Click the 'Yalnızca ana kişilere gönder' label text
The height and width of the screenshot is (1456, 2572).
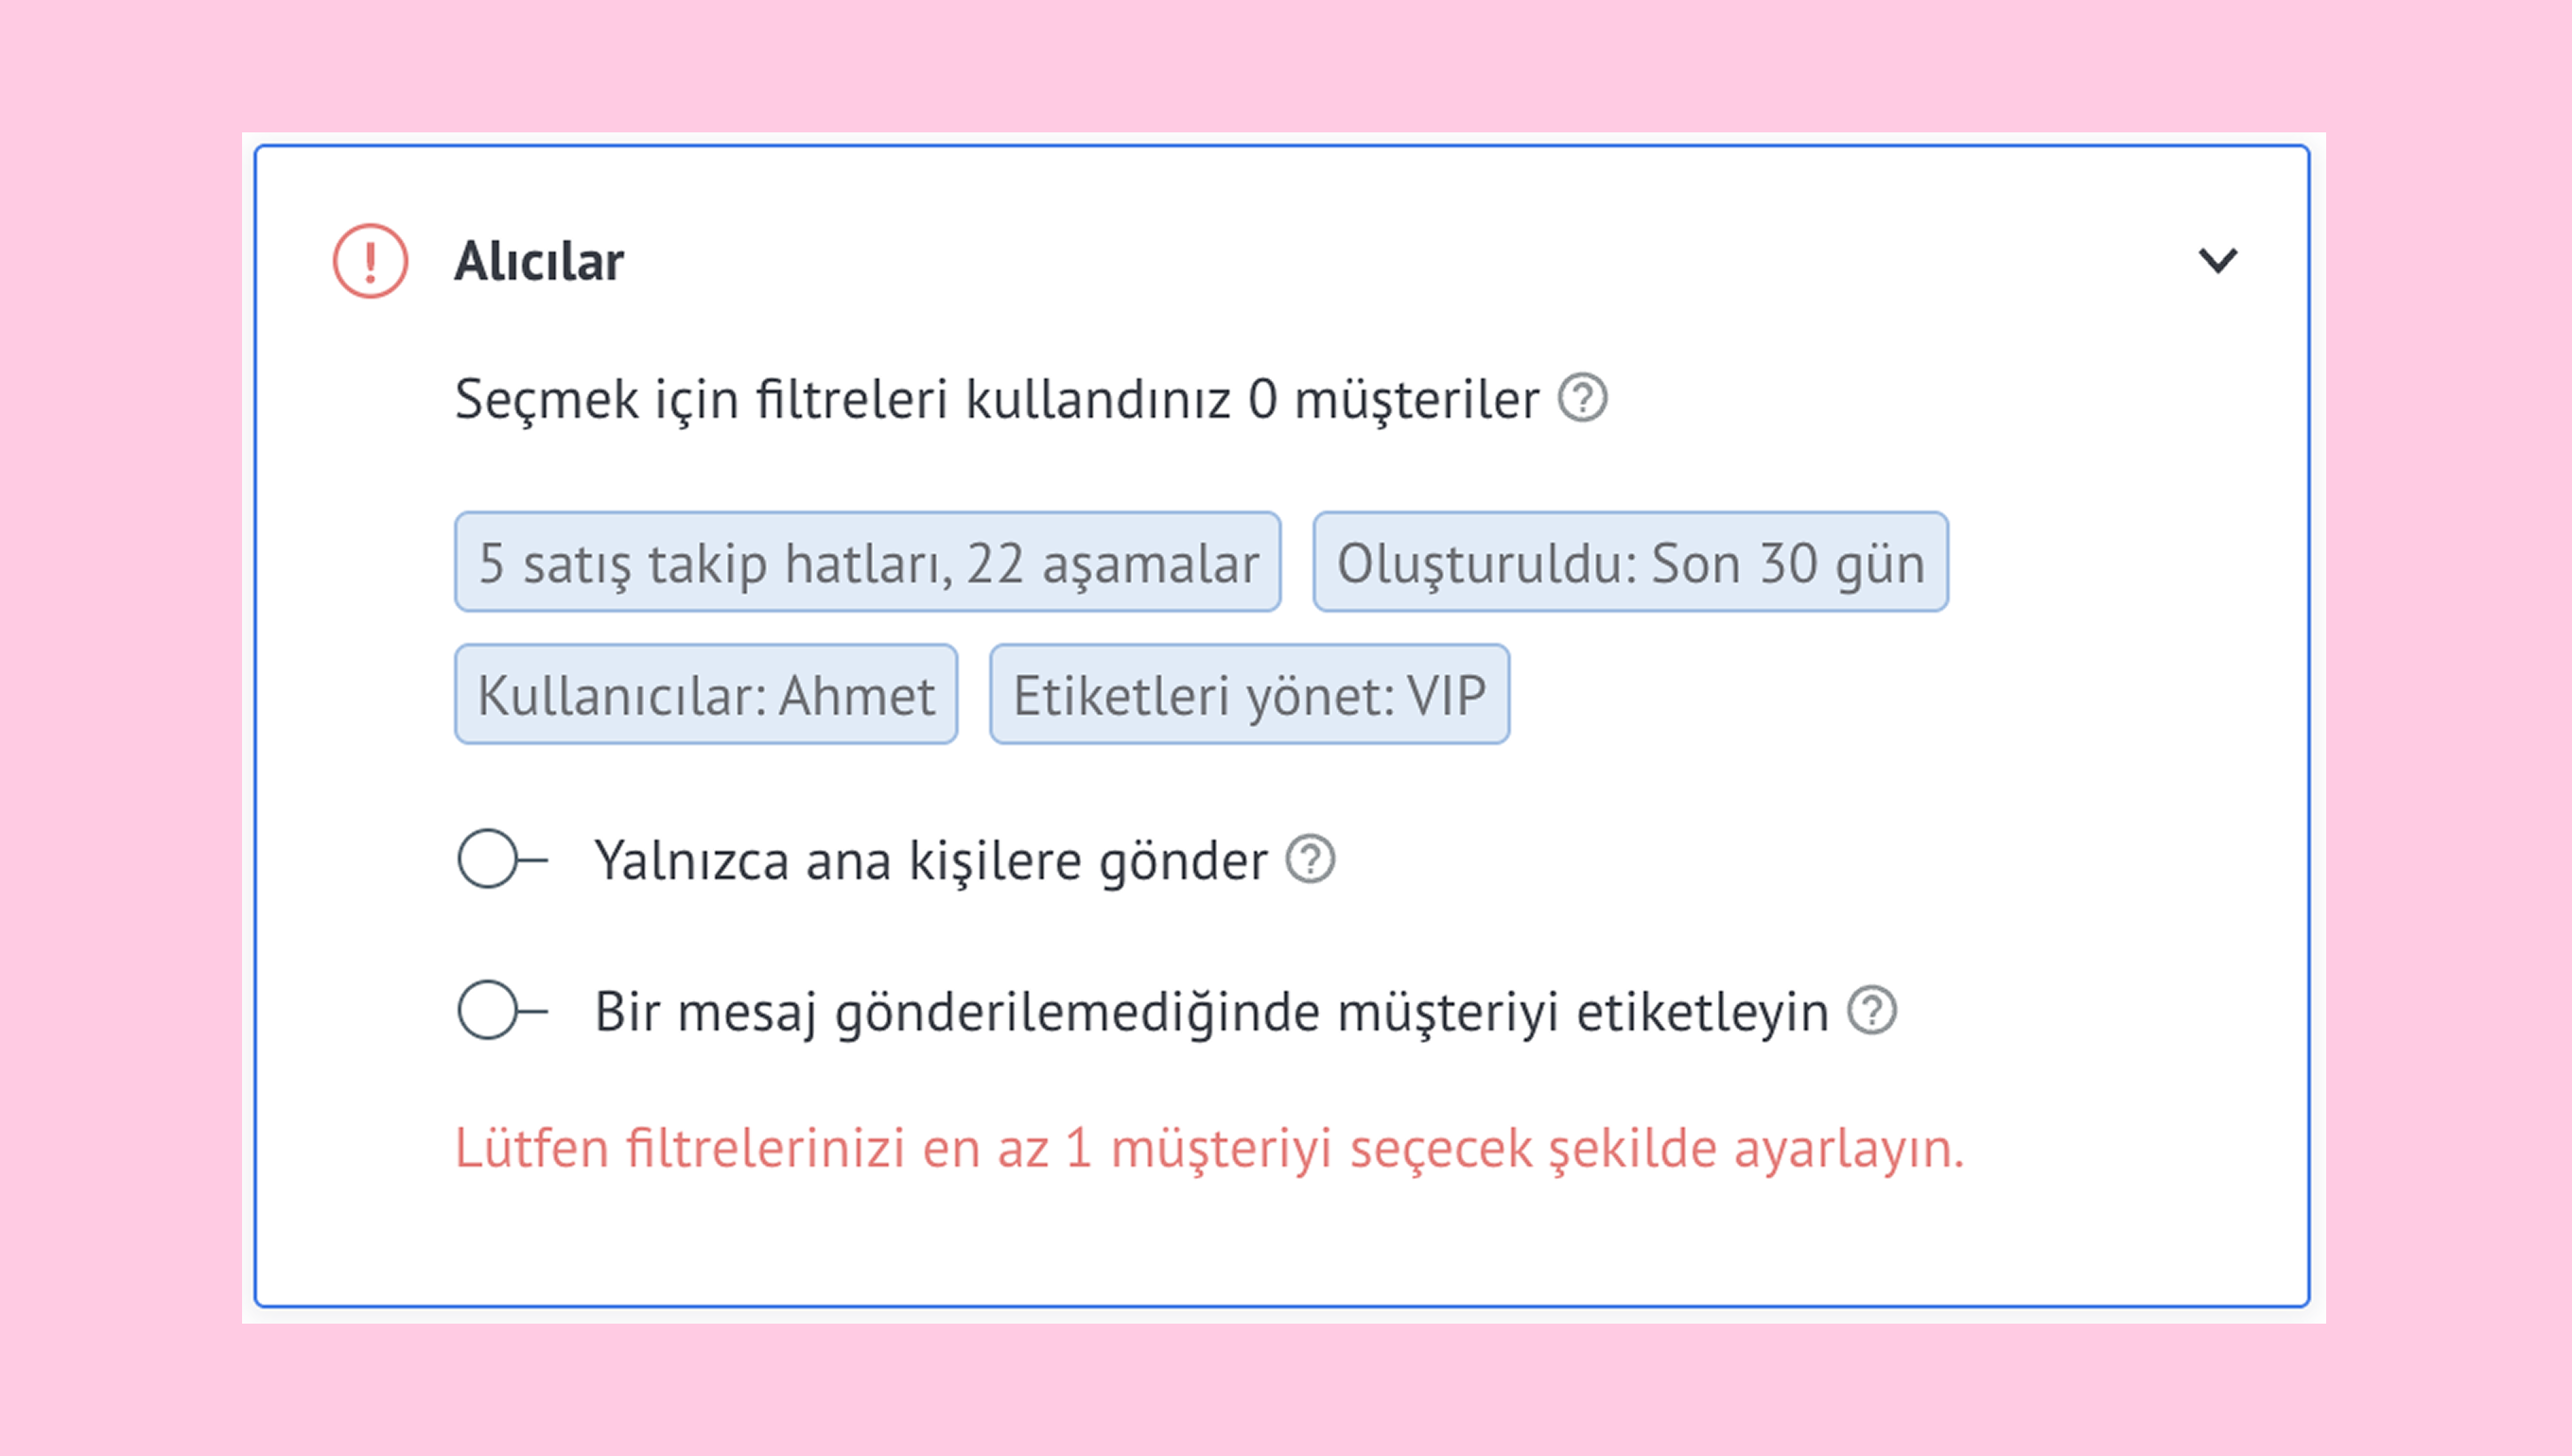pyautogui.click(x=931, y=860)
